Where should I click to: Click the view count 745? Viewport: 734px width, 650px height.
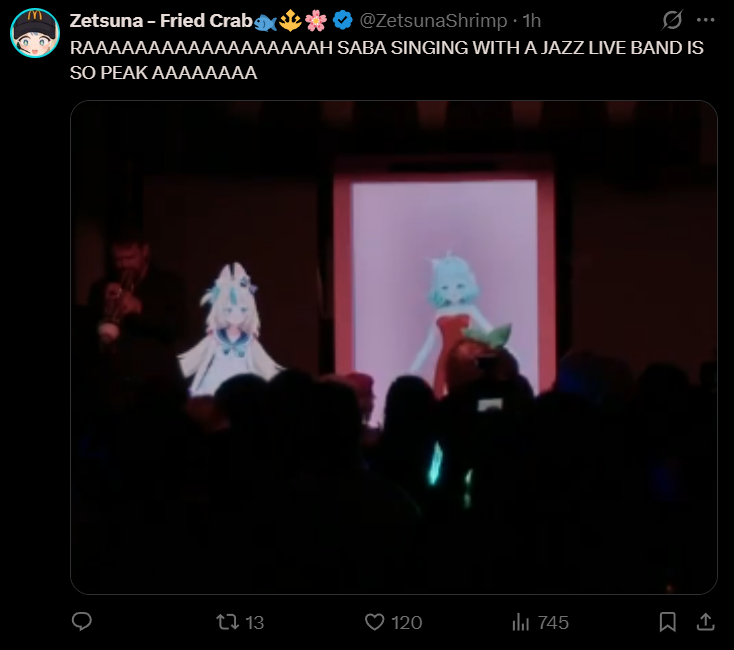point(553,623)
